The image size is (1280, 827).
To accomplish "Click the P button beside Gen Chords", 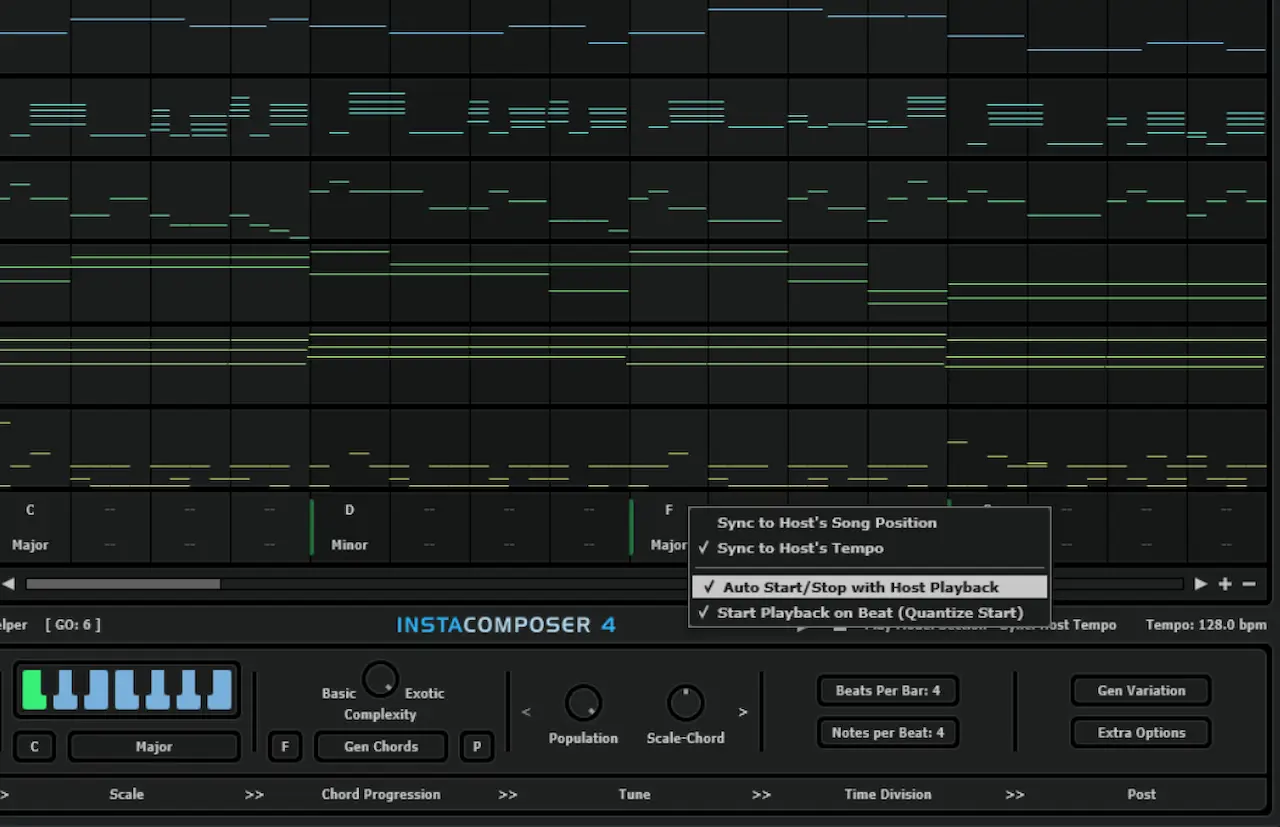I will (477, 746).
